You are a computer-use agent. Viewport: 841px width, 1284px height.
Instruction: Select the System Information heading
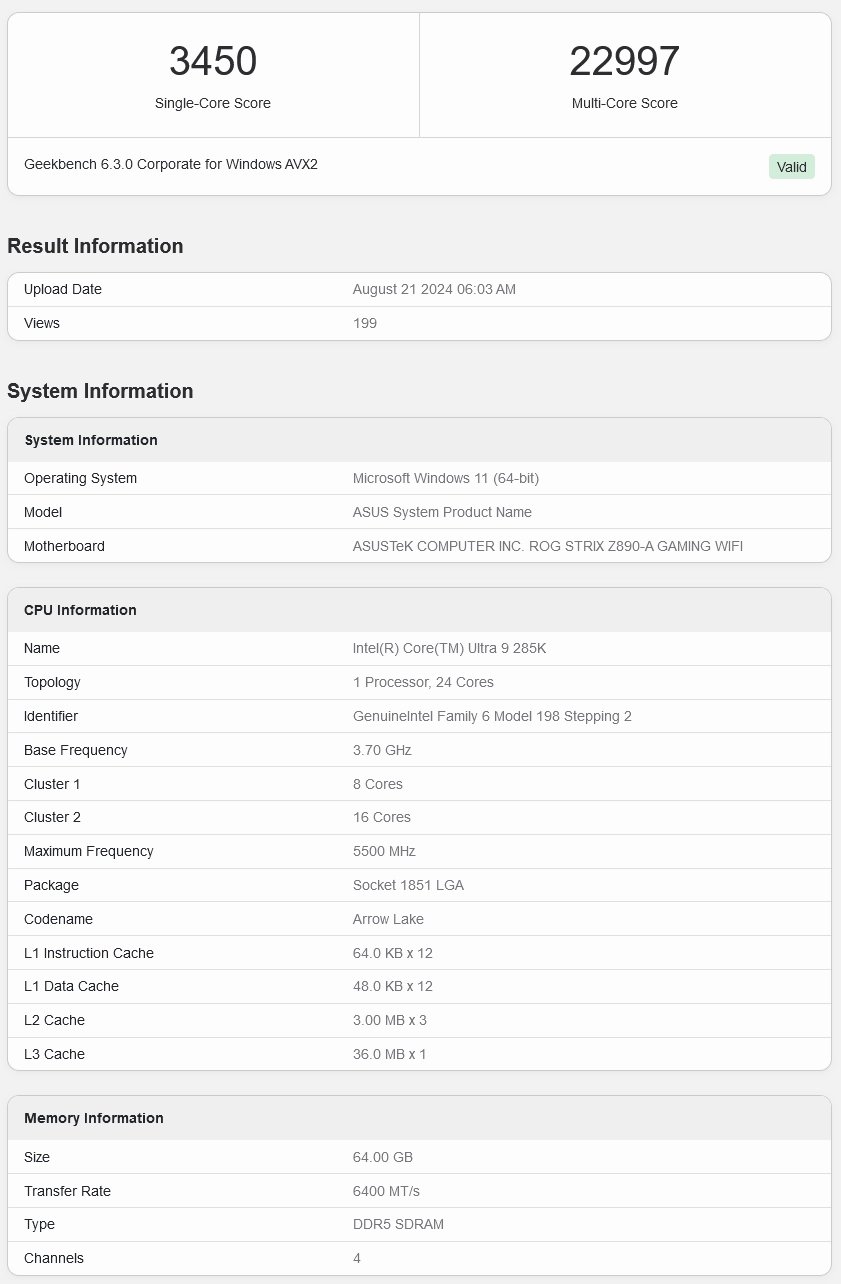100,391
